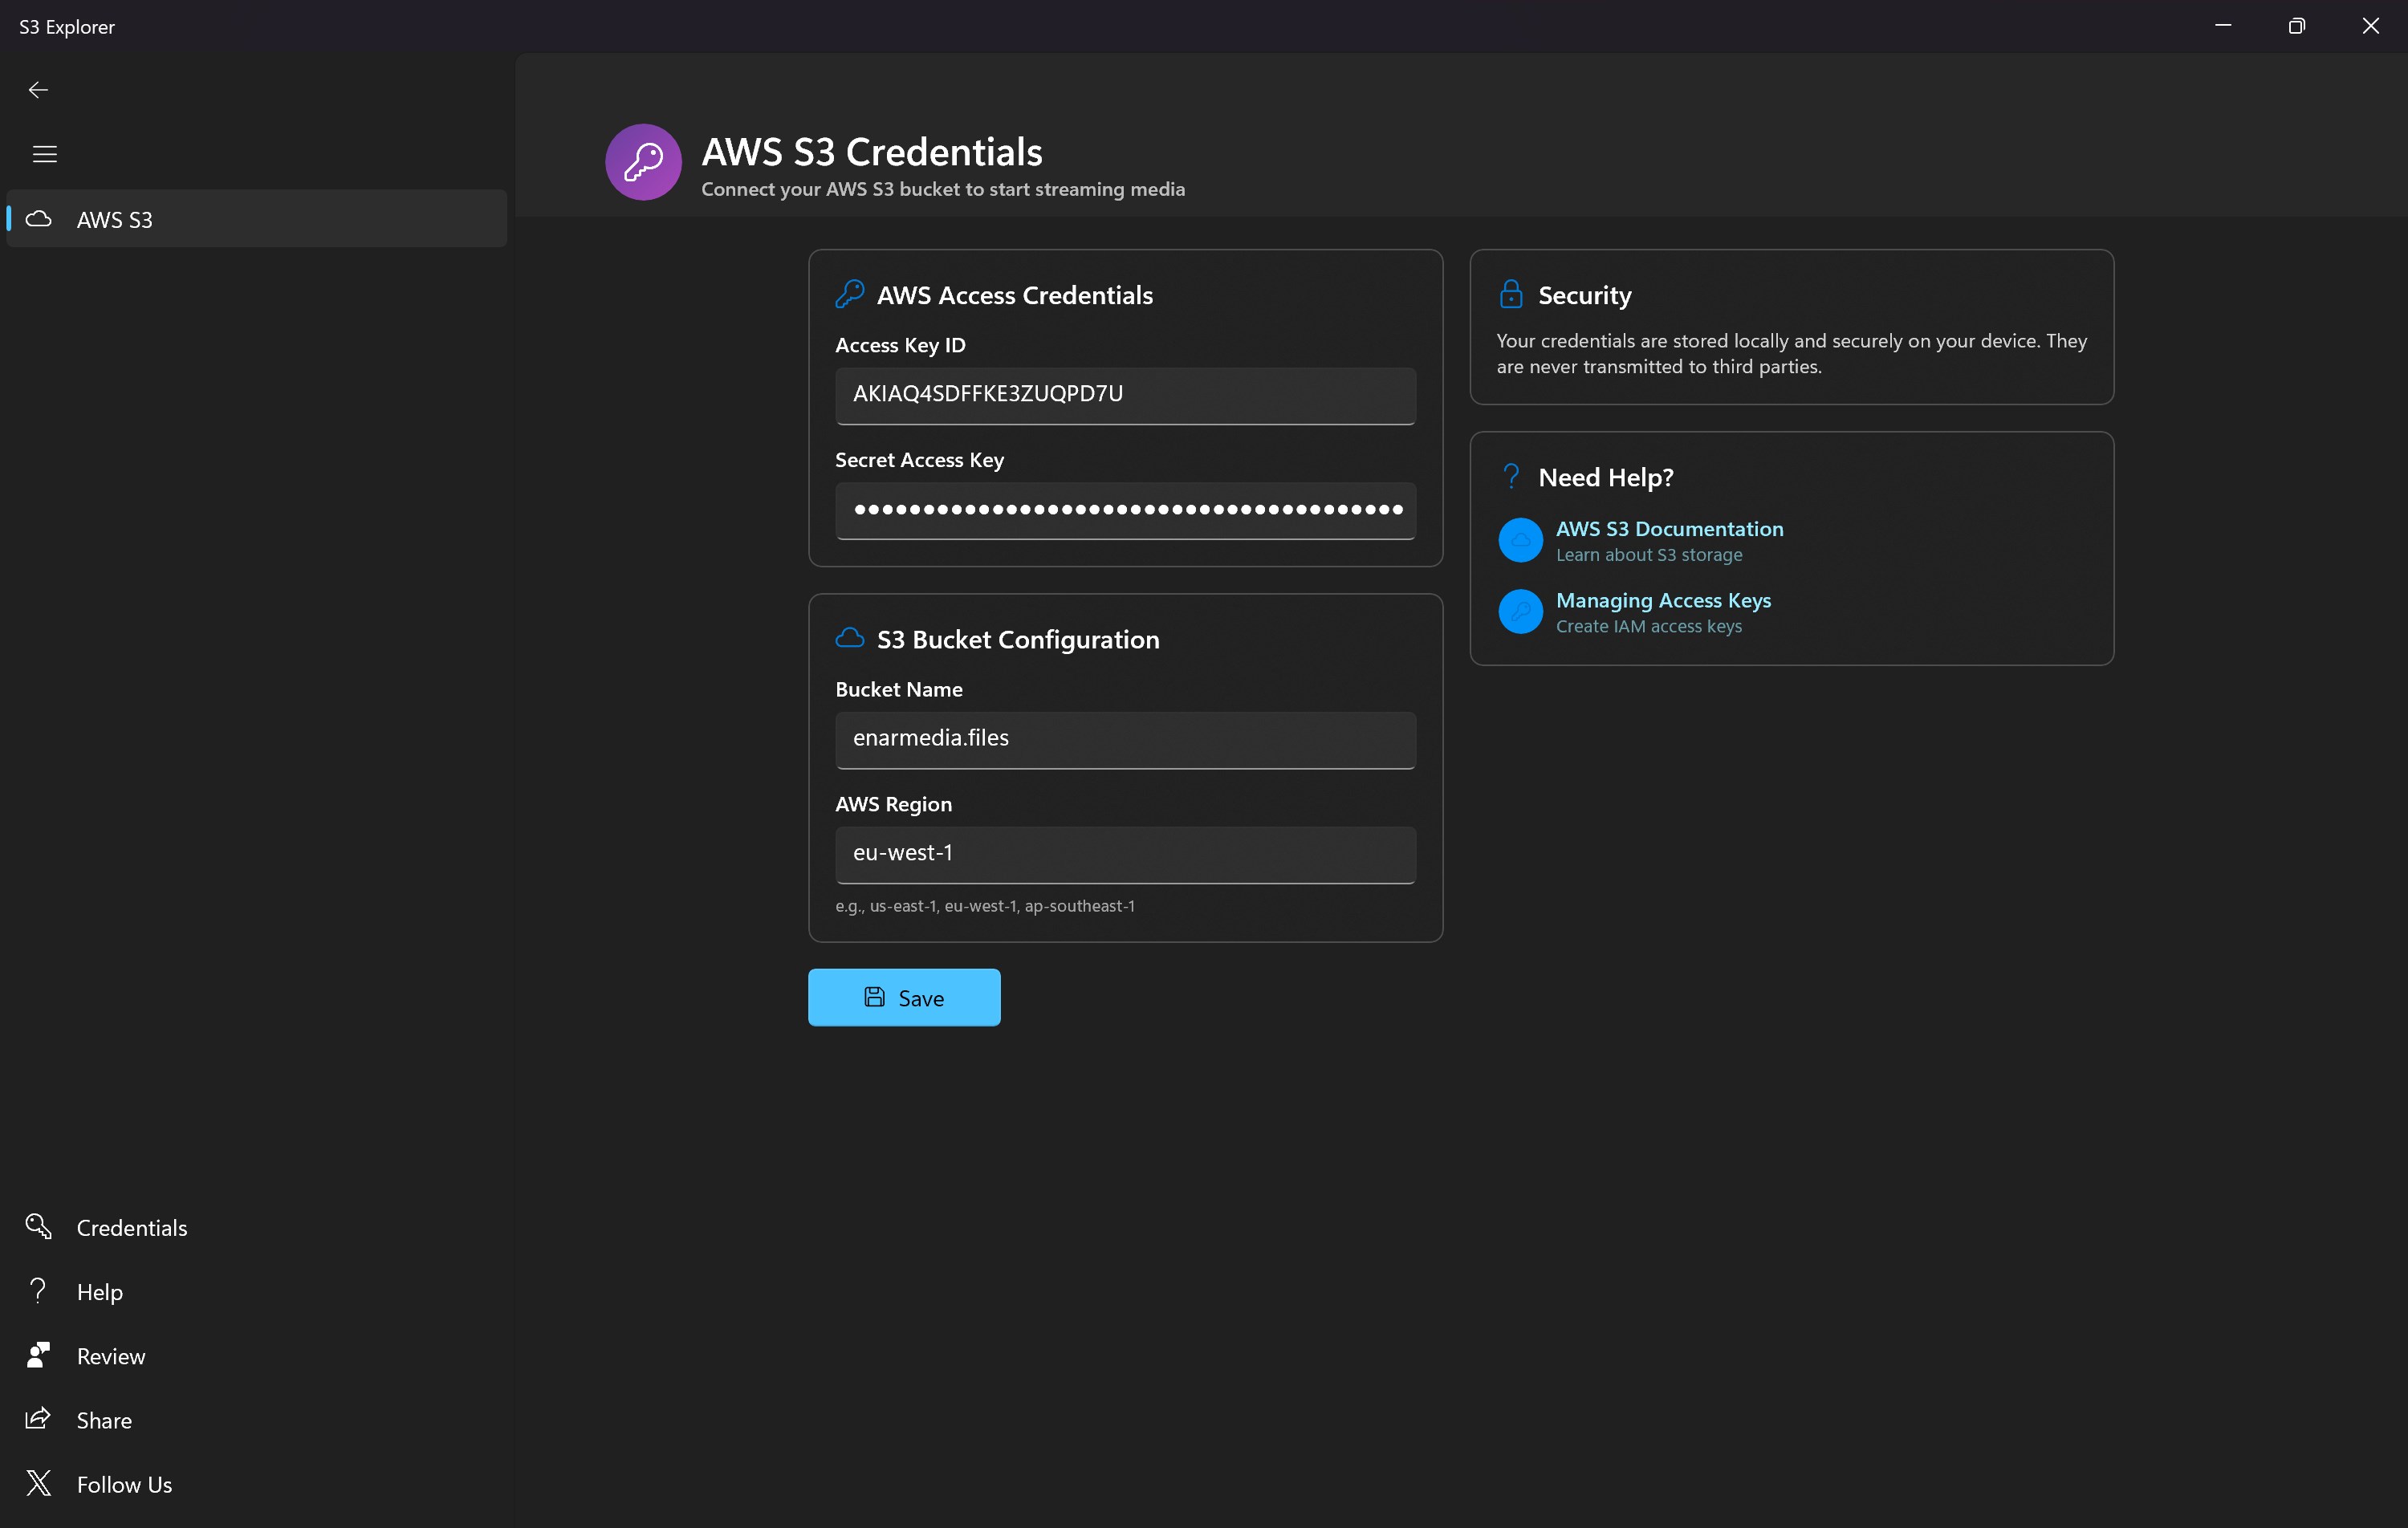The height and width of the screenshot is (1528, 2408).
Task: Click the 'S3 Explorer' window title
Action: 67,27
